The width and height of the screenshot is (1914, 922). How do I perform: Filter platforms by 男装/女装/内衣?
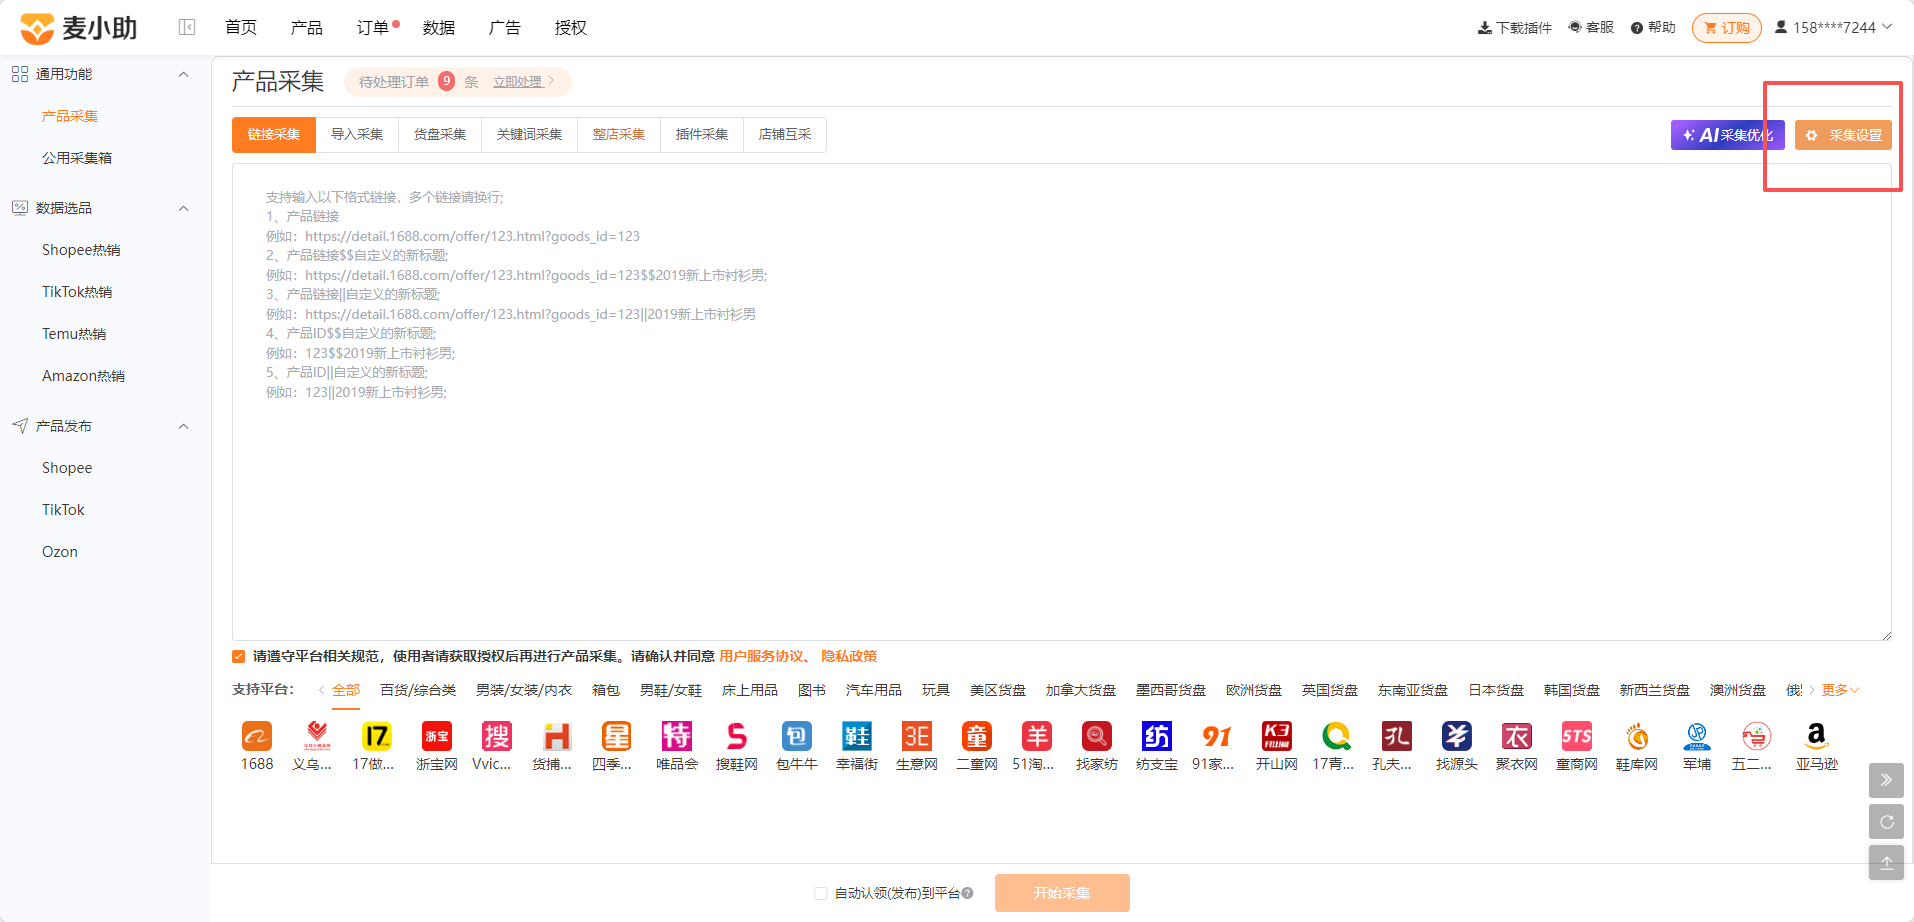(524, 690)
